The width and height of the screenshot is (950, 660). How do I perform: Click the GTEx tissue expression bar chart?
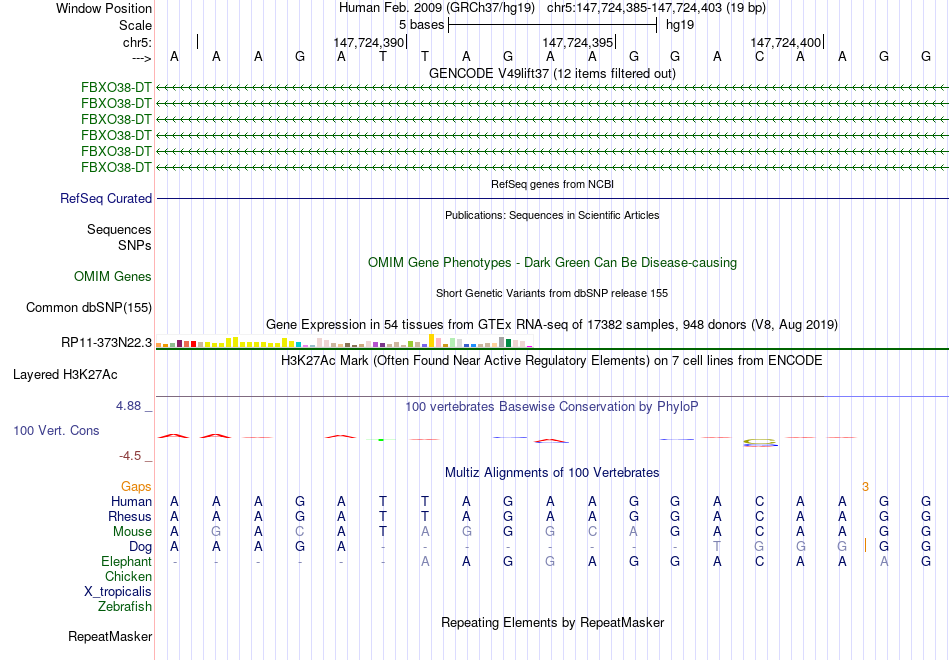pyautogui.click(x=344, y=341)
